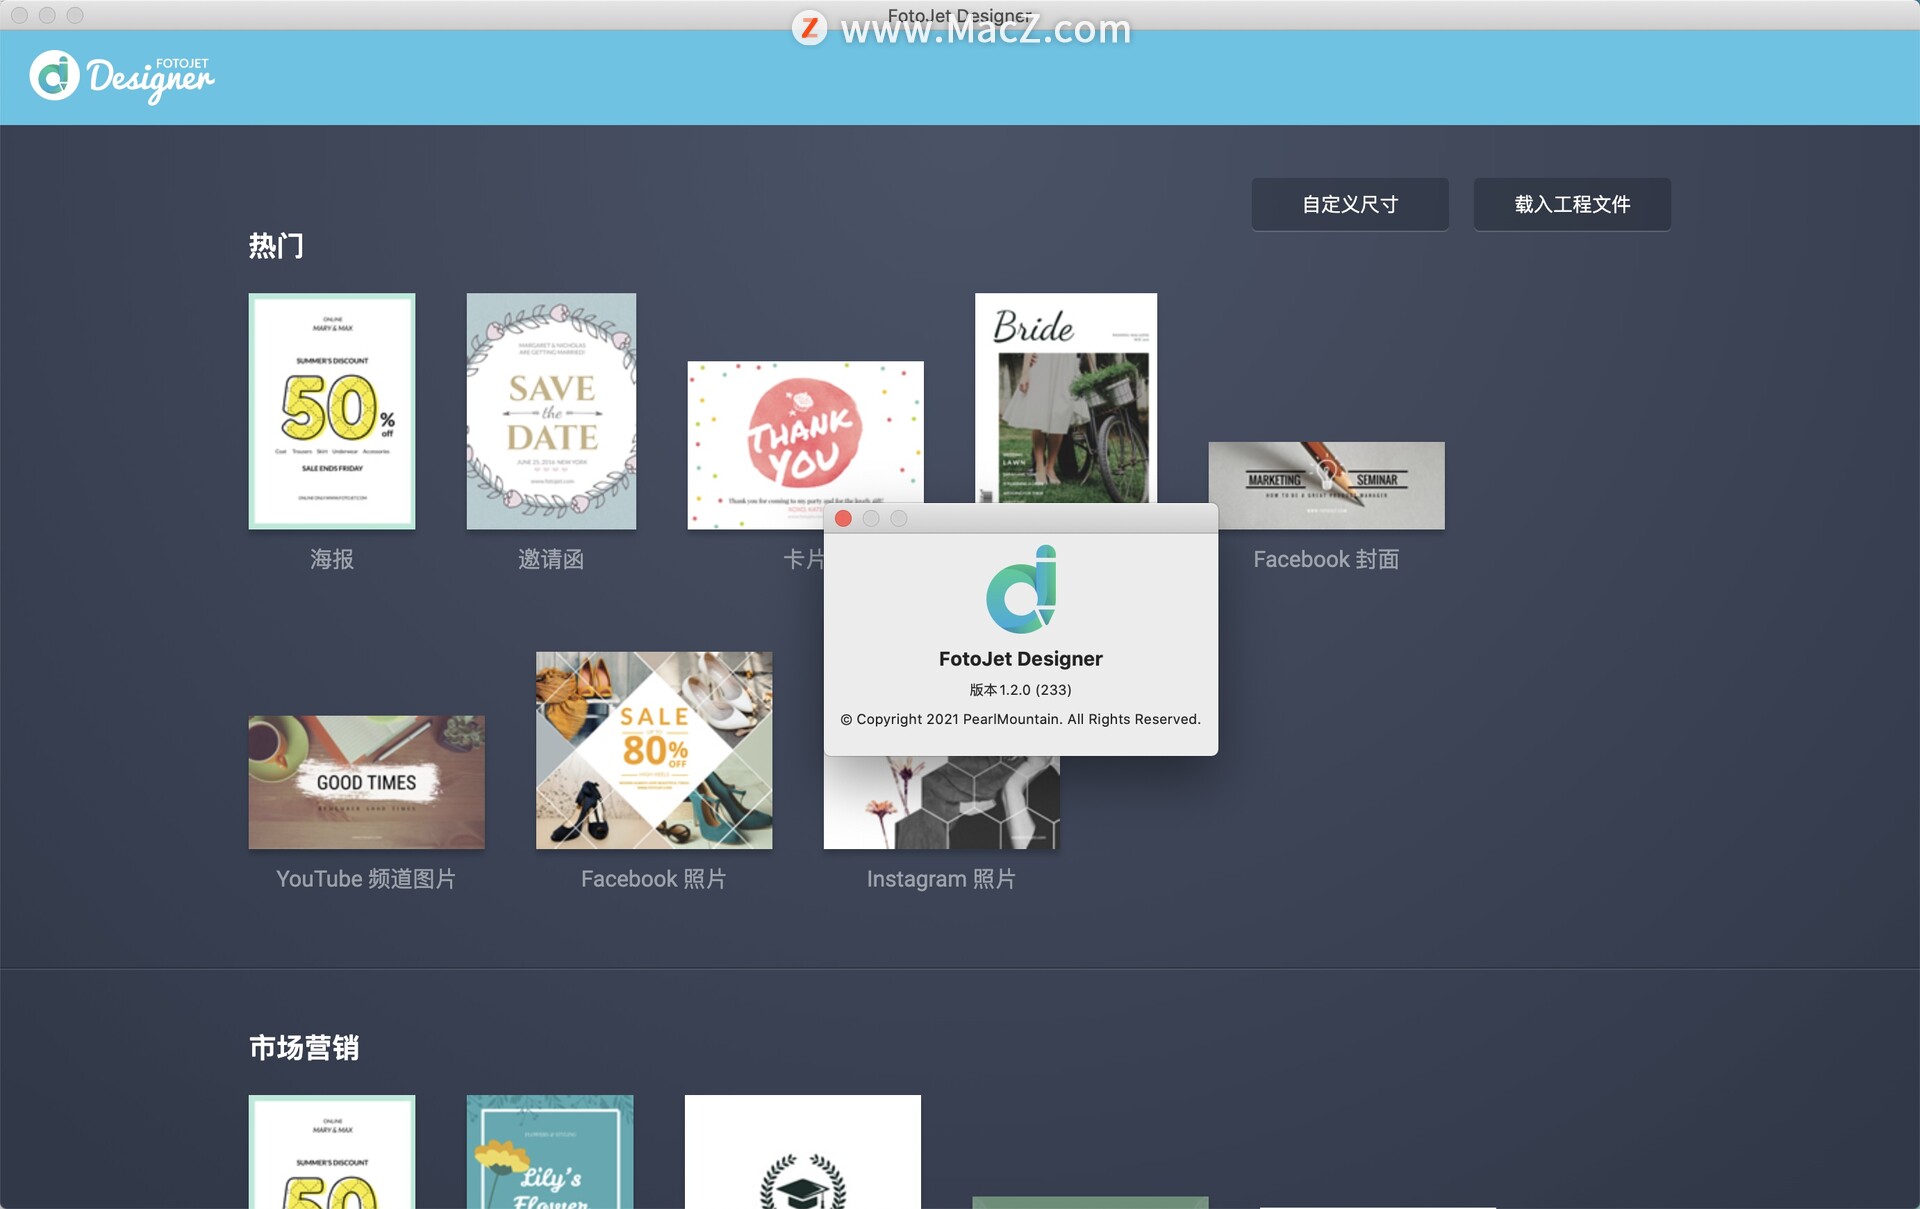Click the Facebook 封面 category label

pyautogui.click(x=1326, y=559)
